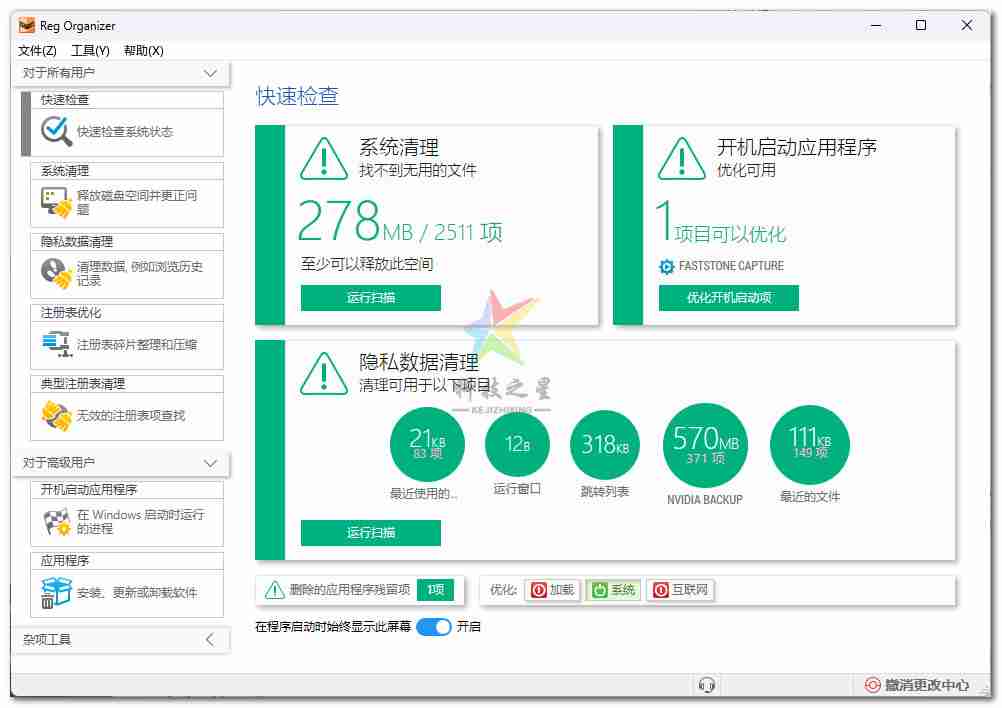Select the startup applications flag icon
This screenshot has width=1002, height=708.
56,521
